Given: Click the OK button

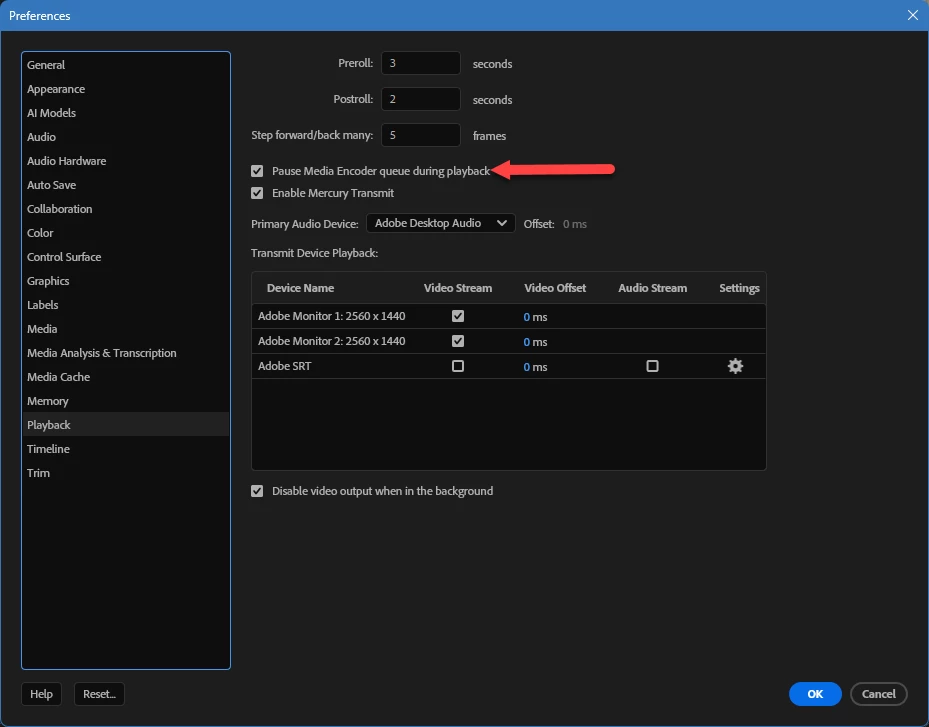Looking at the screenshot, I should tap(815, 694).
